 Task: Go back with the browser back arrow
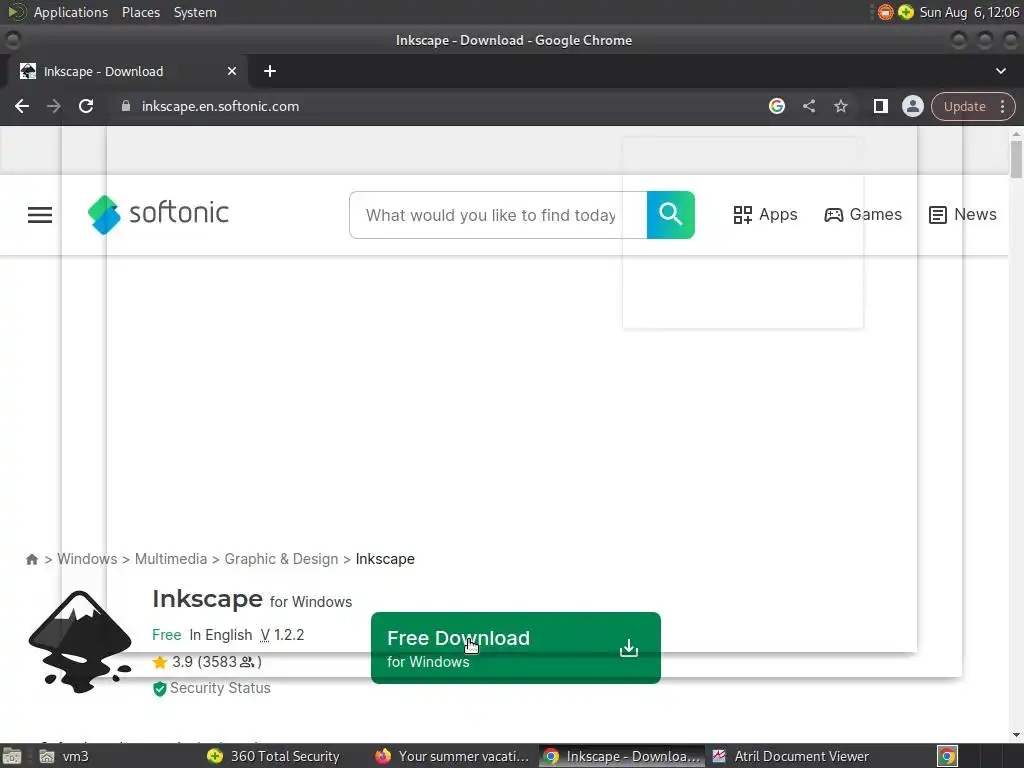22,106
